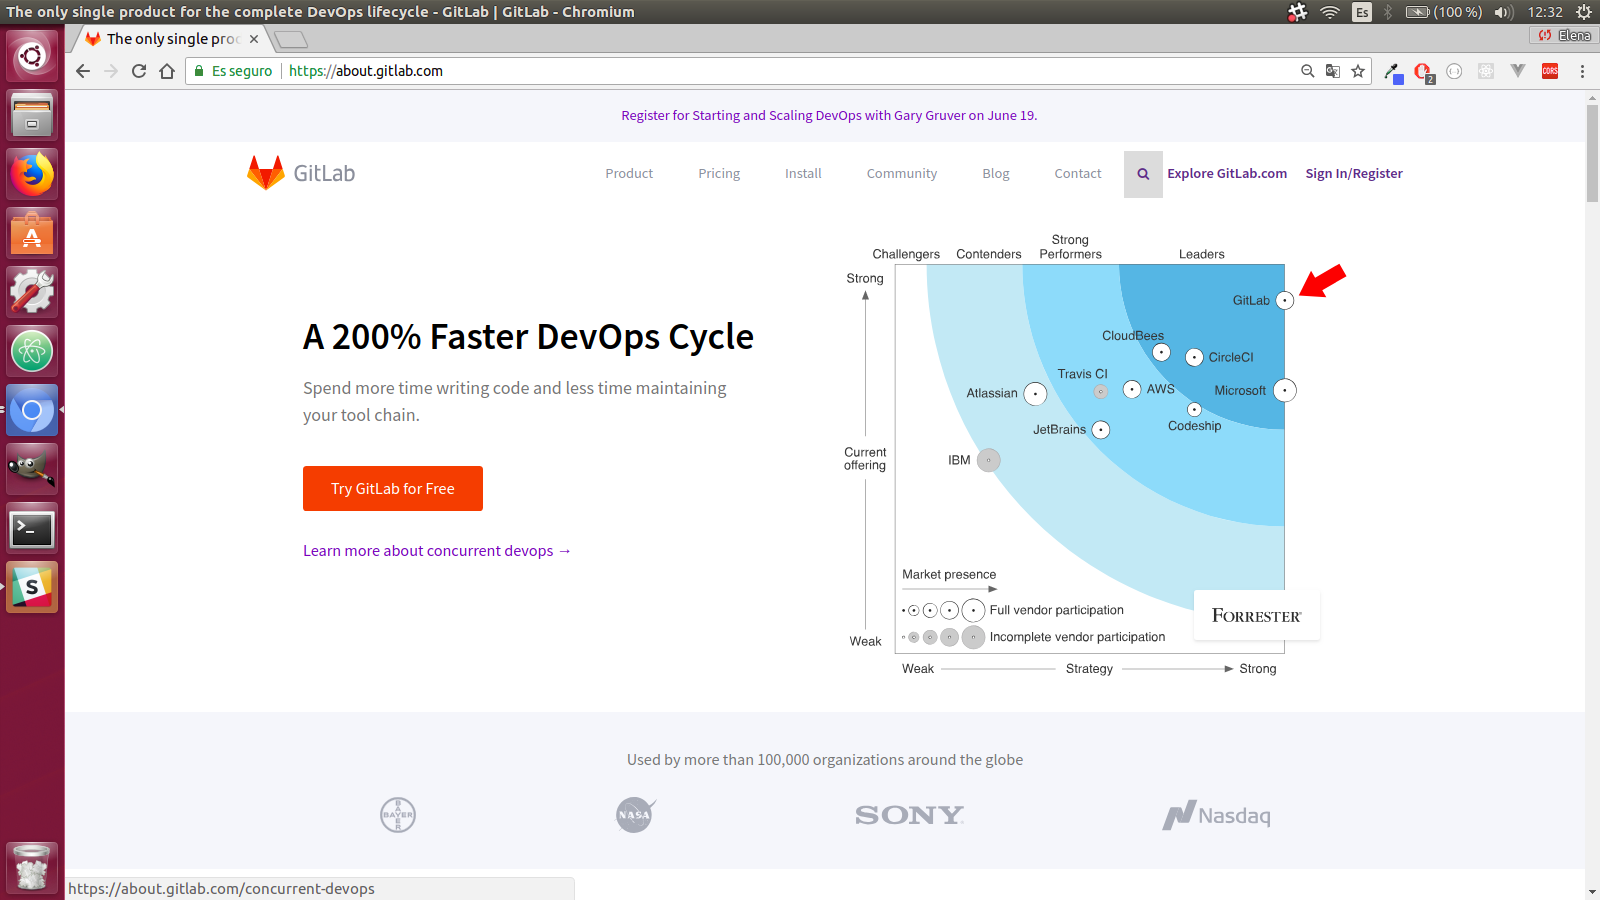Launch Atom editor from the dock

coord(32,351)
